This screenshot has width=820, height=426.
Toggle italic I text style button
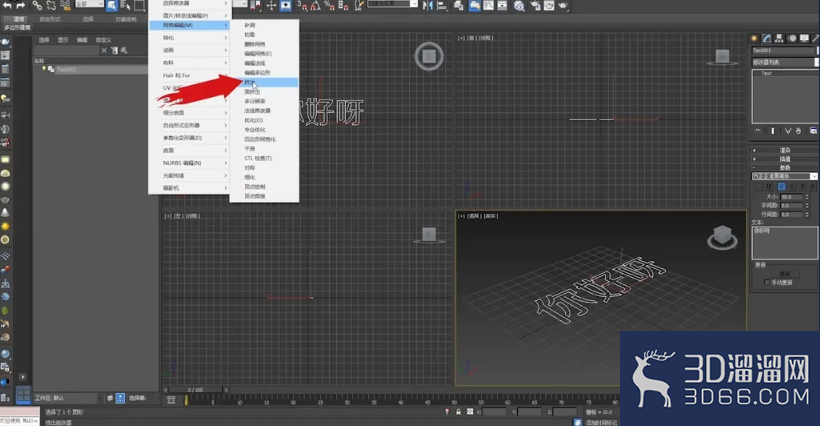point(757,187)
